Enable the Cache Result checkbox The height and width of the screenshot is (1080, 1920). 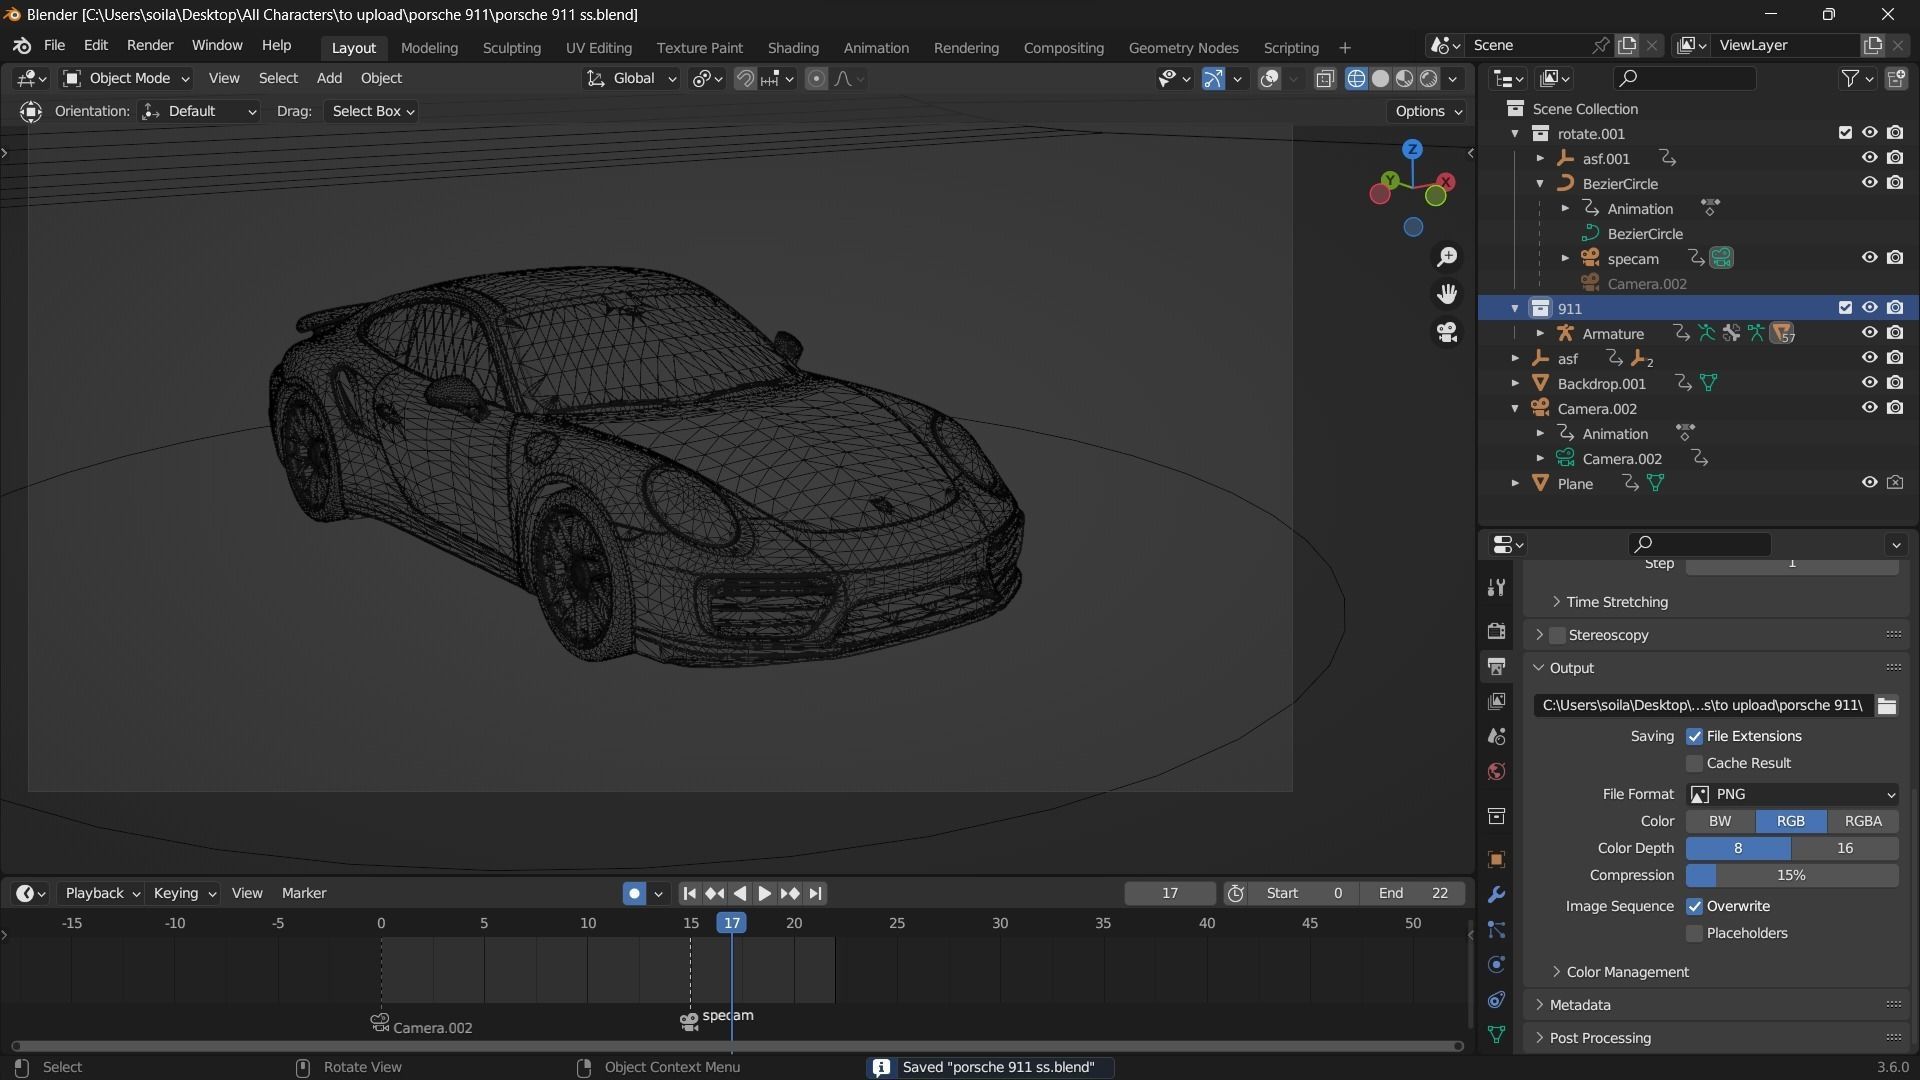pyautogui.click(x=1694, y=764)
